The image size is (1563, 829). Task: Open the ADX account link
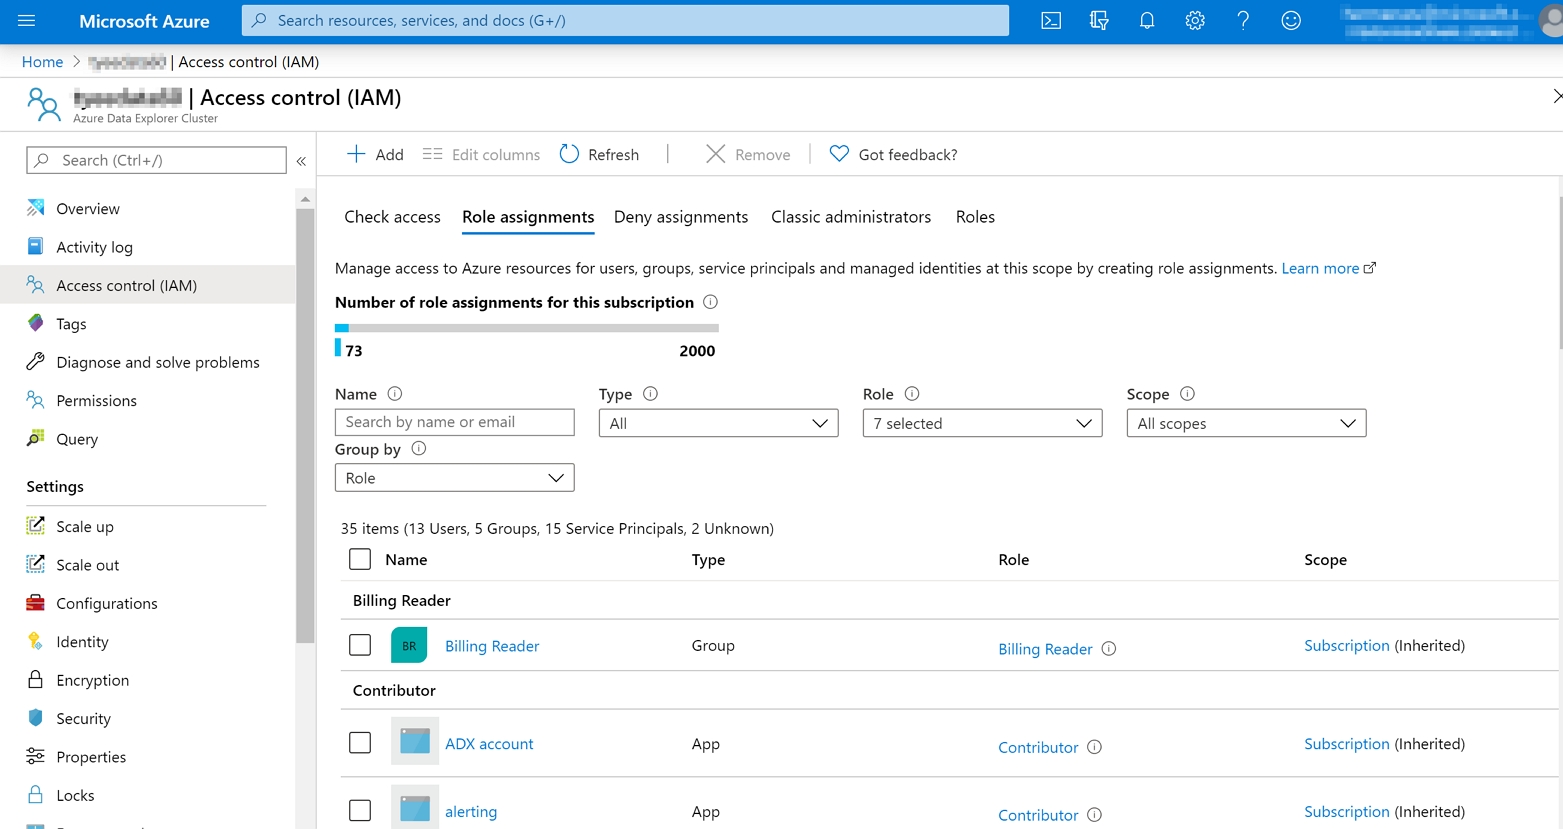489,744
